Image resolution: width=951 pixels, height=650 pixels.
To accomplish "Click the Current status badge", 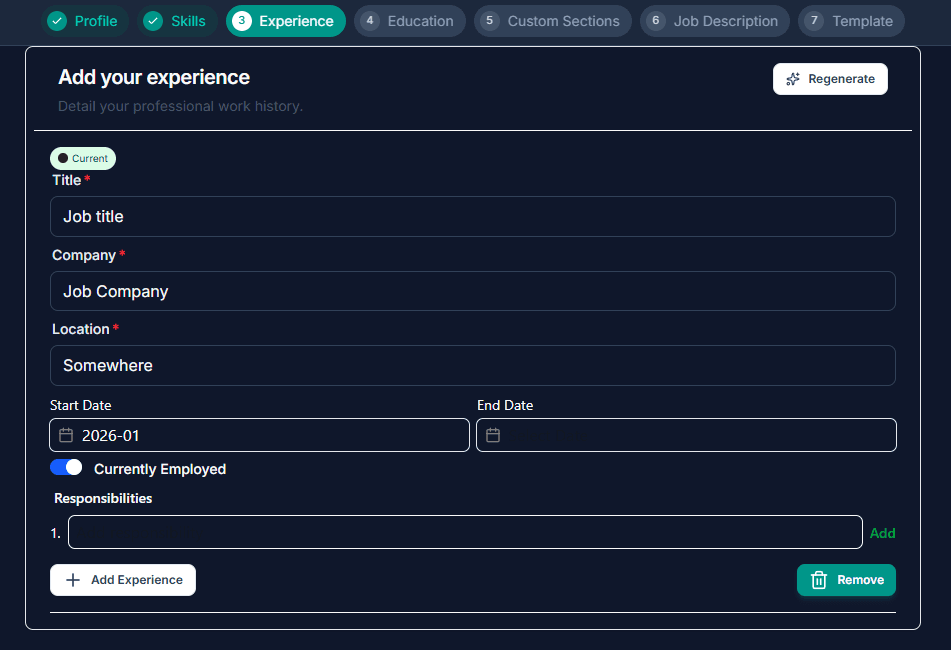I will tap(83, 158).
